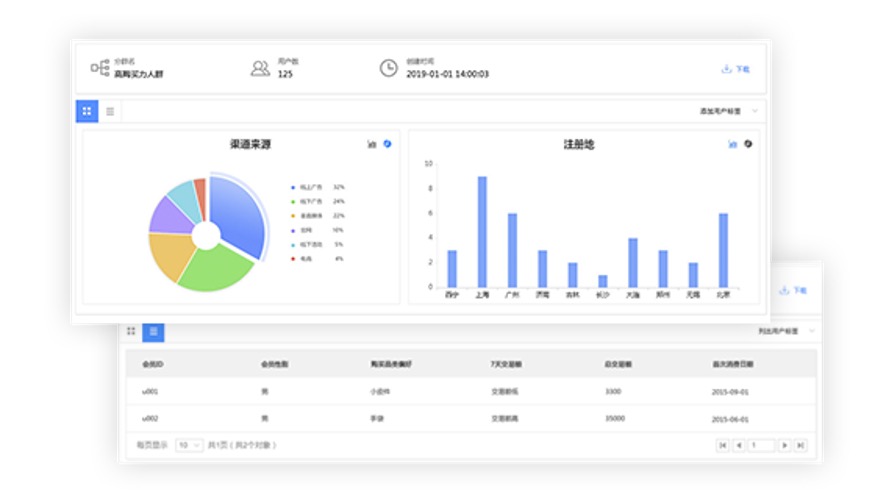
Task: Click the 7天交易额 column header
Action: [506, 364]
